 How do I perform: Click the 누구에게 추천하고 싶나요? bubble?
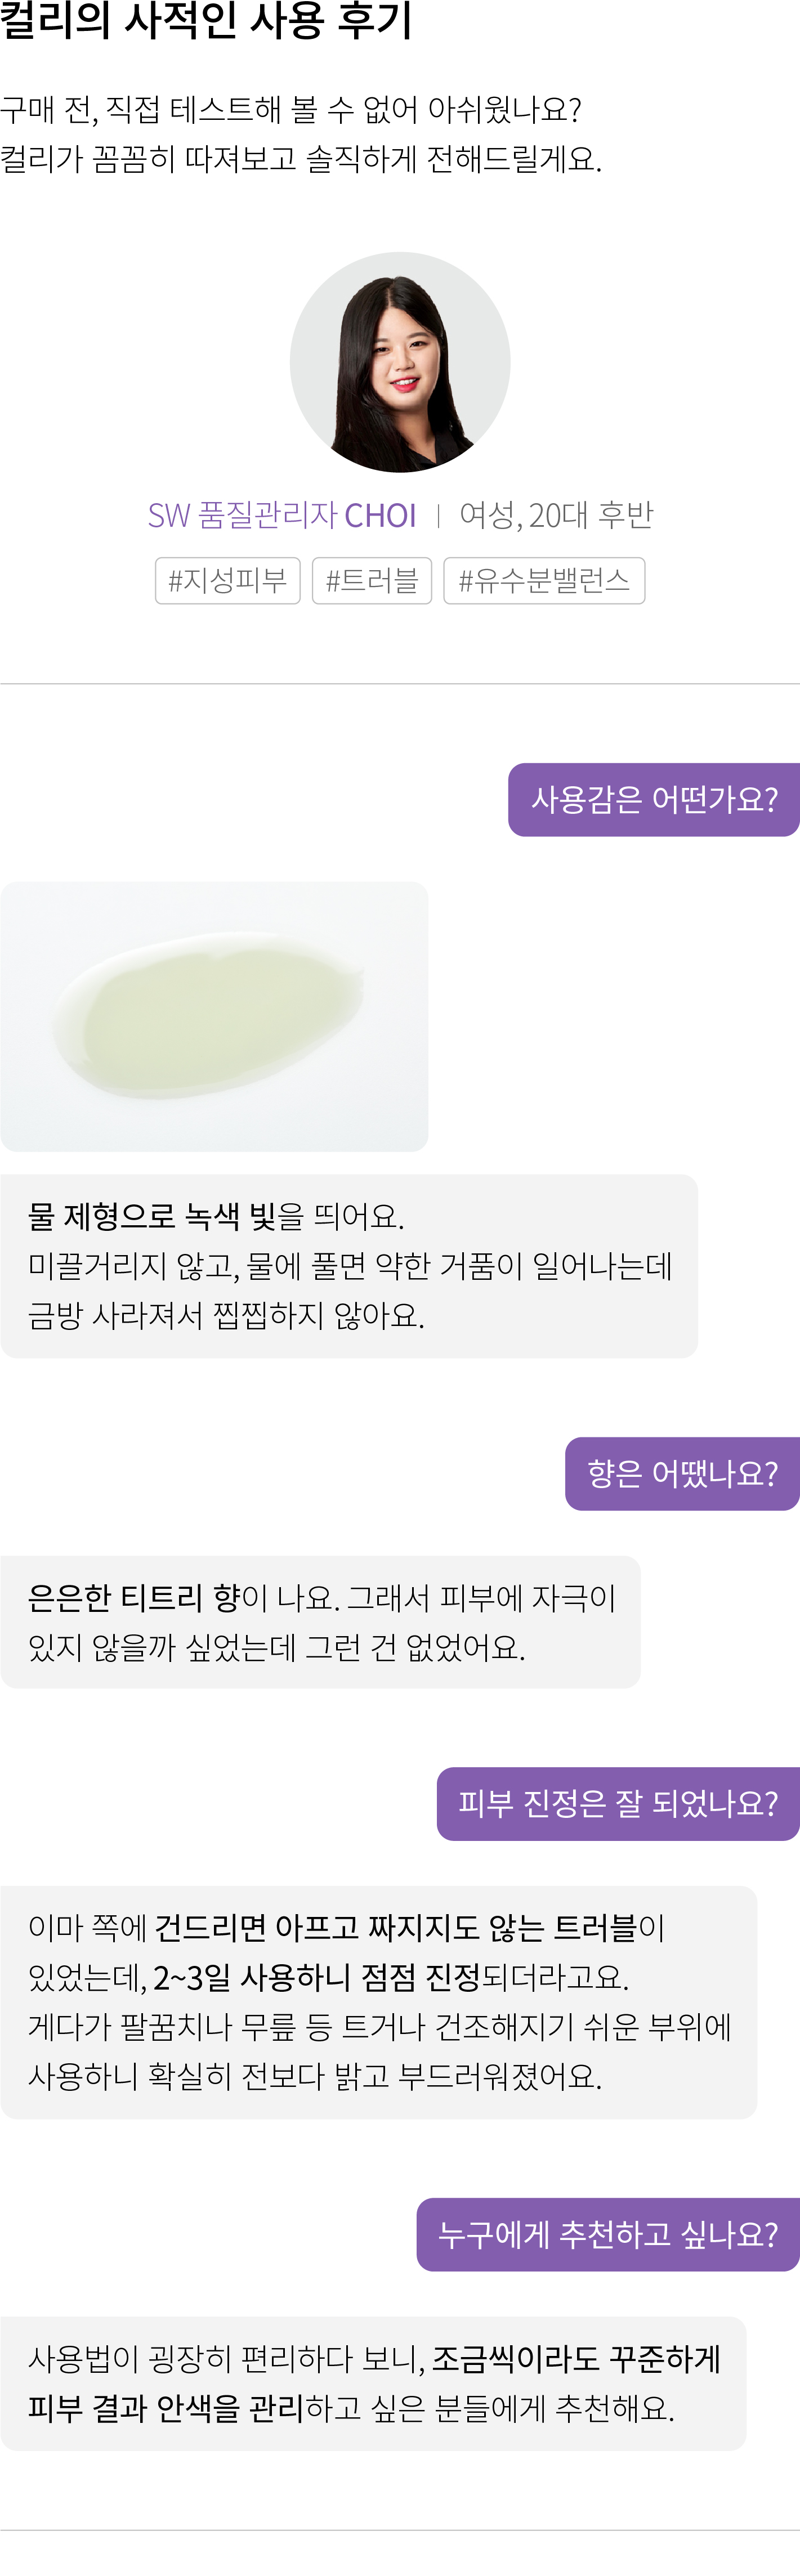pyautogui.click(x=608, y=2234)
